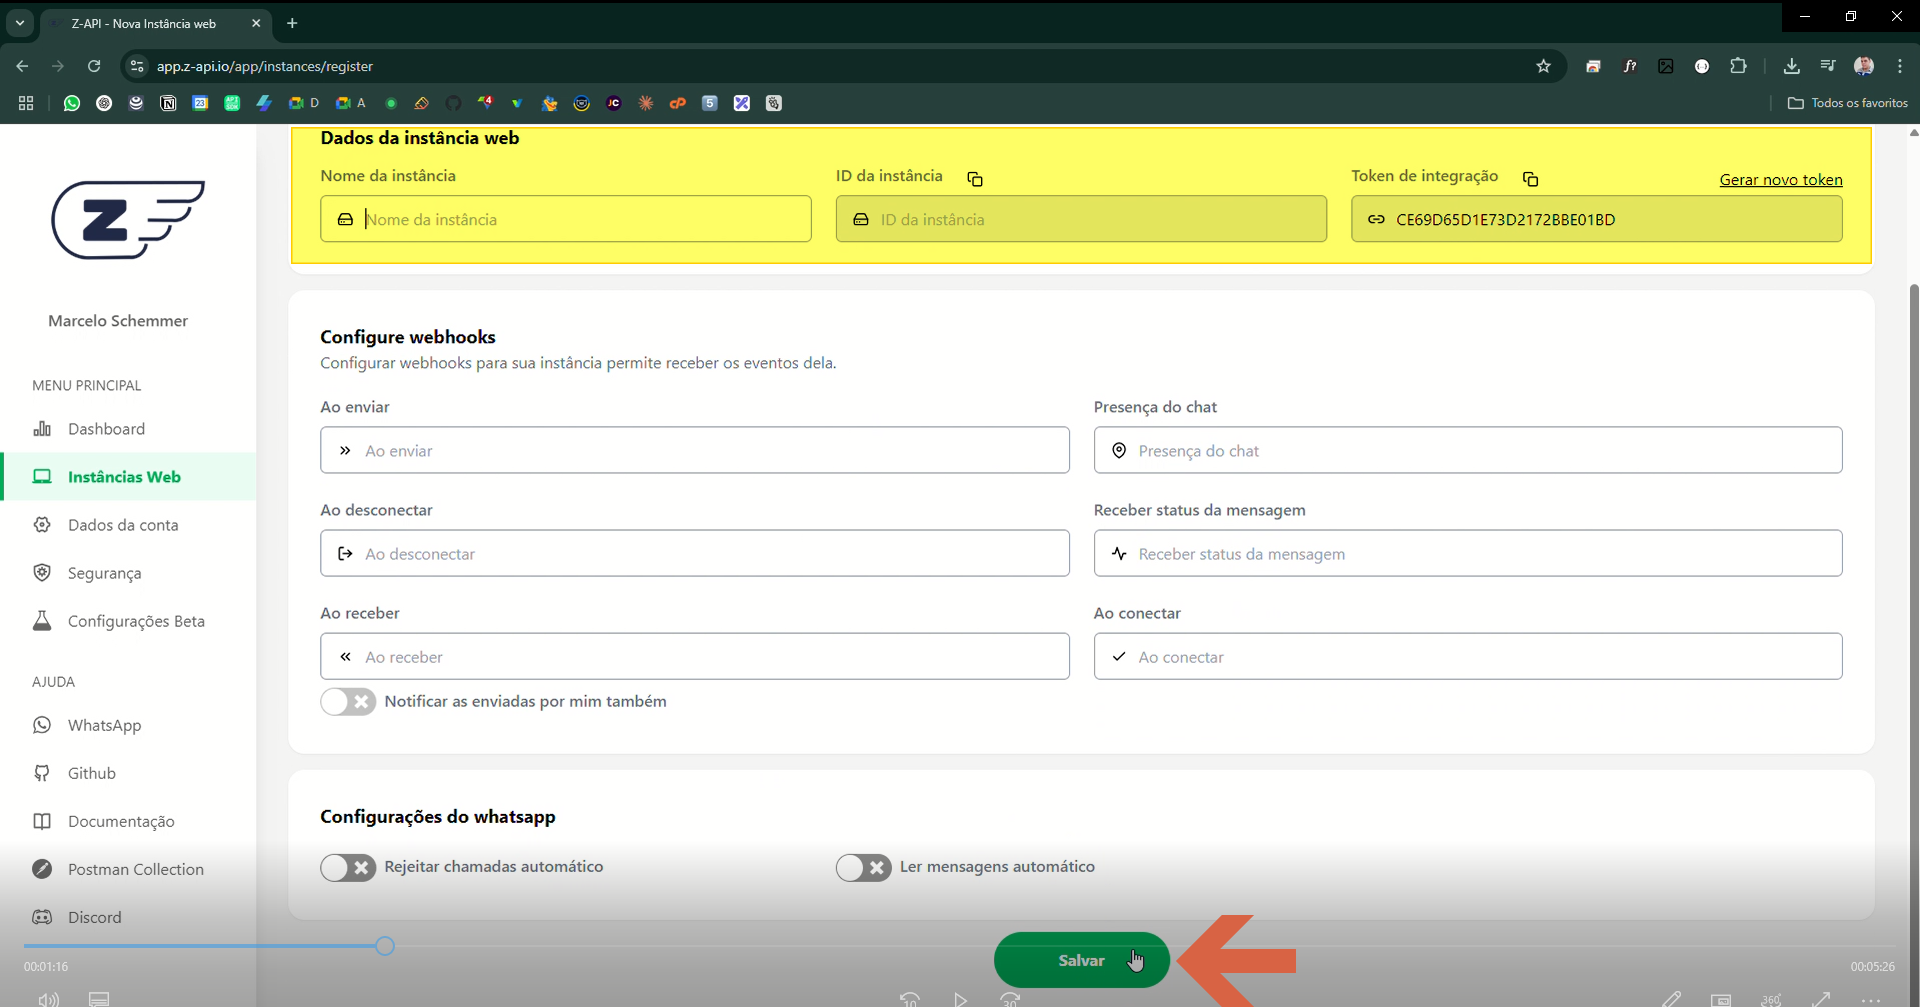1920x1007 pixels.
Task: Click the green Salvar button
Action: click(x=1082, y=960)
